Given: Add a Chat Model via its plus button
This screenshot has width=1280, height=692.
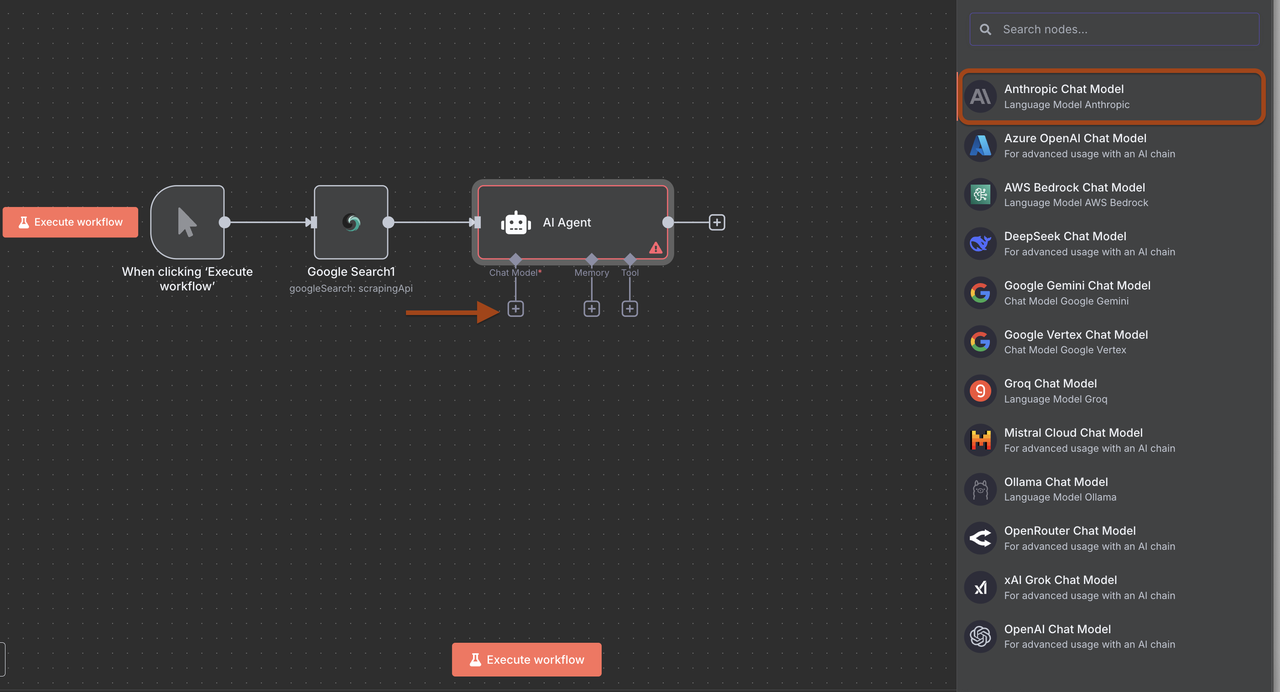Looking at the screenshot, I should pyautogui.click(x=515, y=309).
